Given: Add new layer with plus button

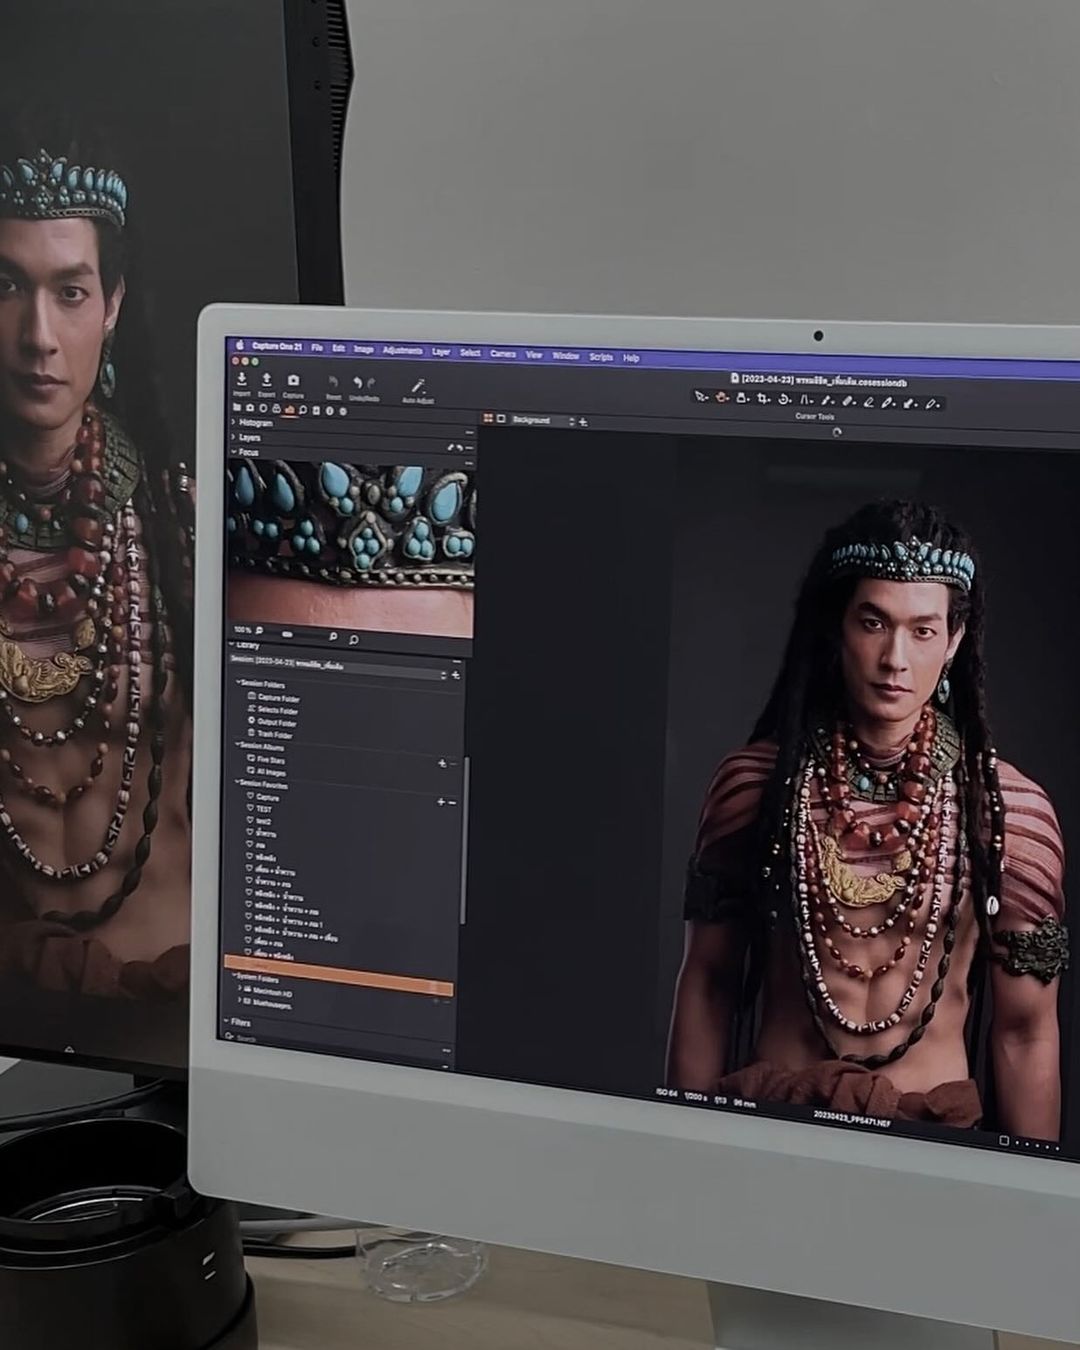Looking at the screenshot, I should click(x=583, y=422).
